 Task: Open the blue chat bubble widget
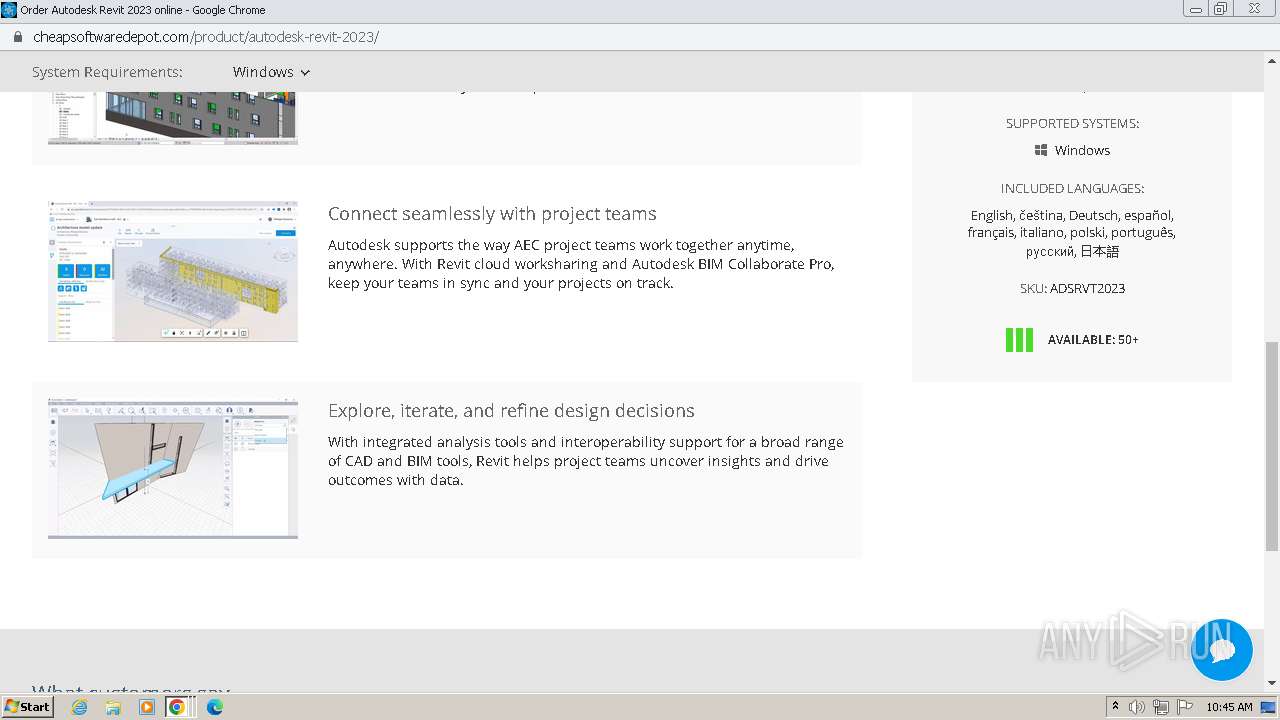1221,649
